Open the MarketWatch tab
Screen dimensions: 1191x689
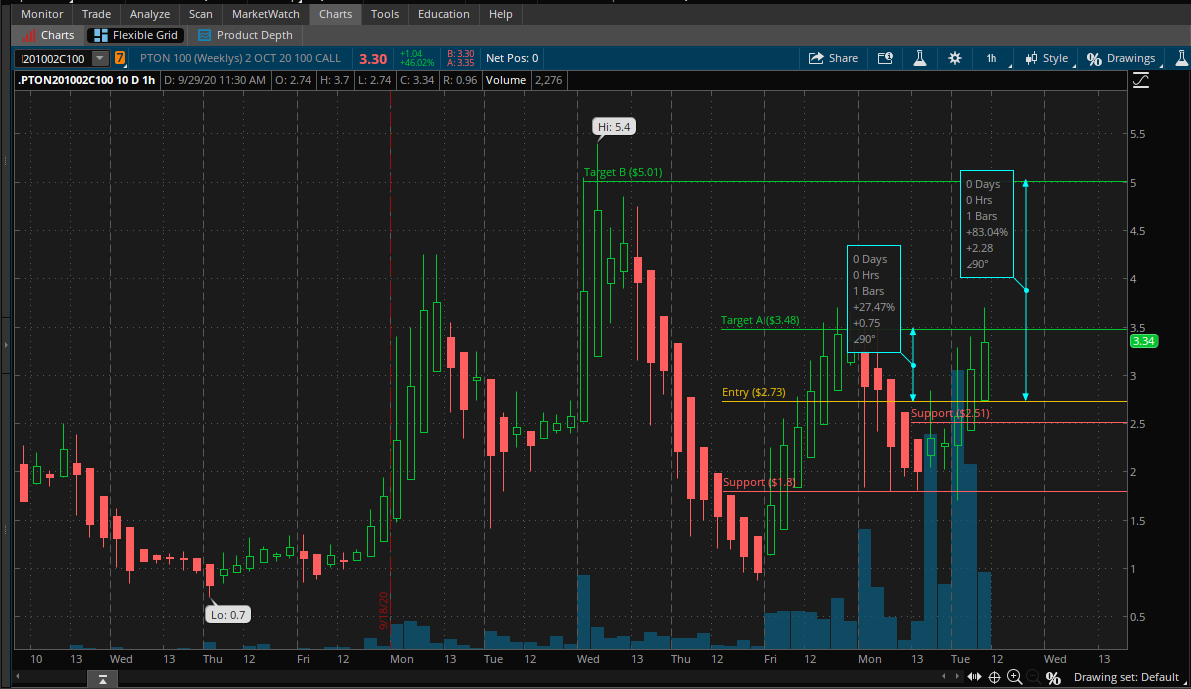click(x=266, y=14)
